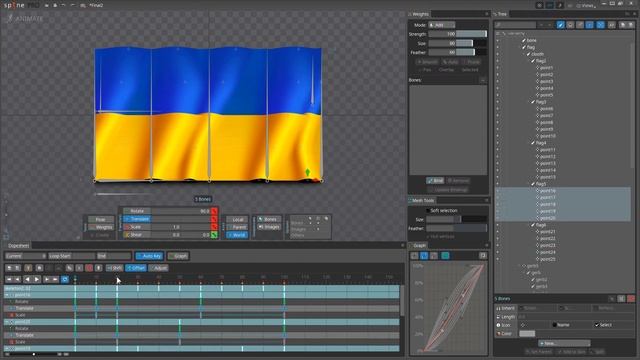Play the animation forward

(37, 279)
